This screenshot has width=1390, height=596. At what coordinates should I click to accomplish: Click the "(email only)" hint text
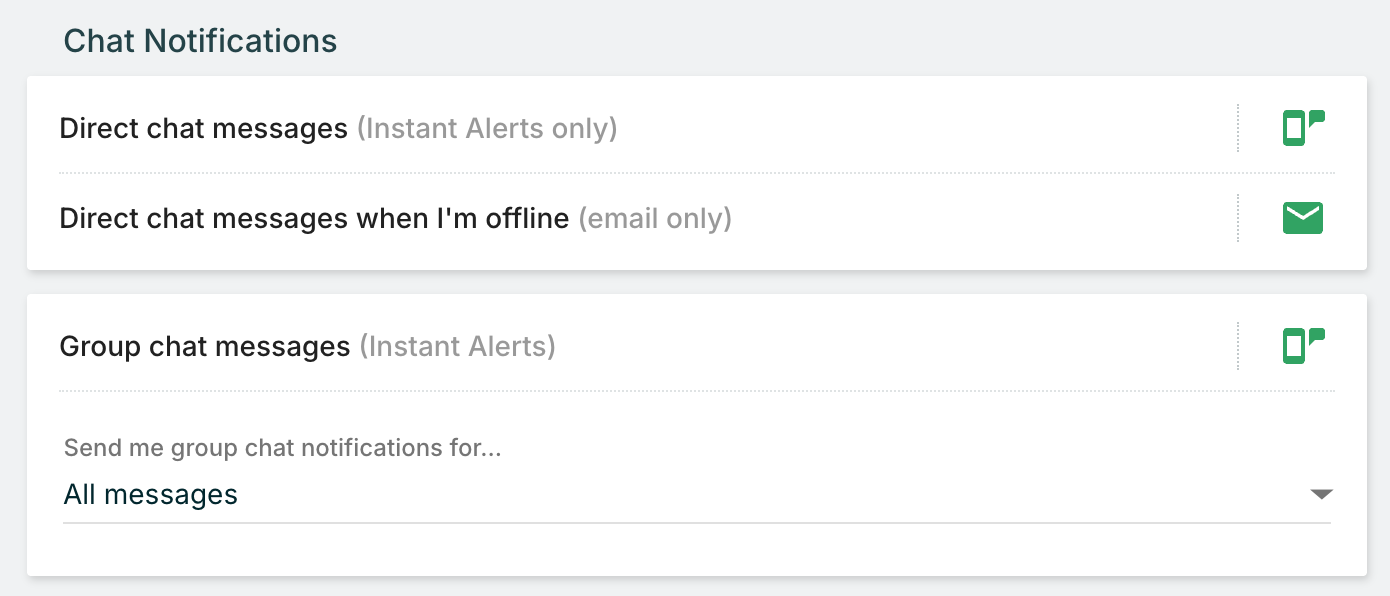coord(655,218)
